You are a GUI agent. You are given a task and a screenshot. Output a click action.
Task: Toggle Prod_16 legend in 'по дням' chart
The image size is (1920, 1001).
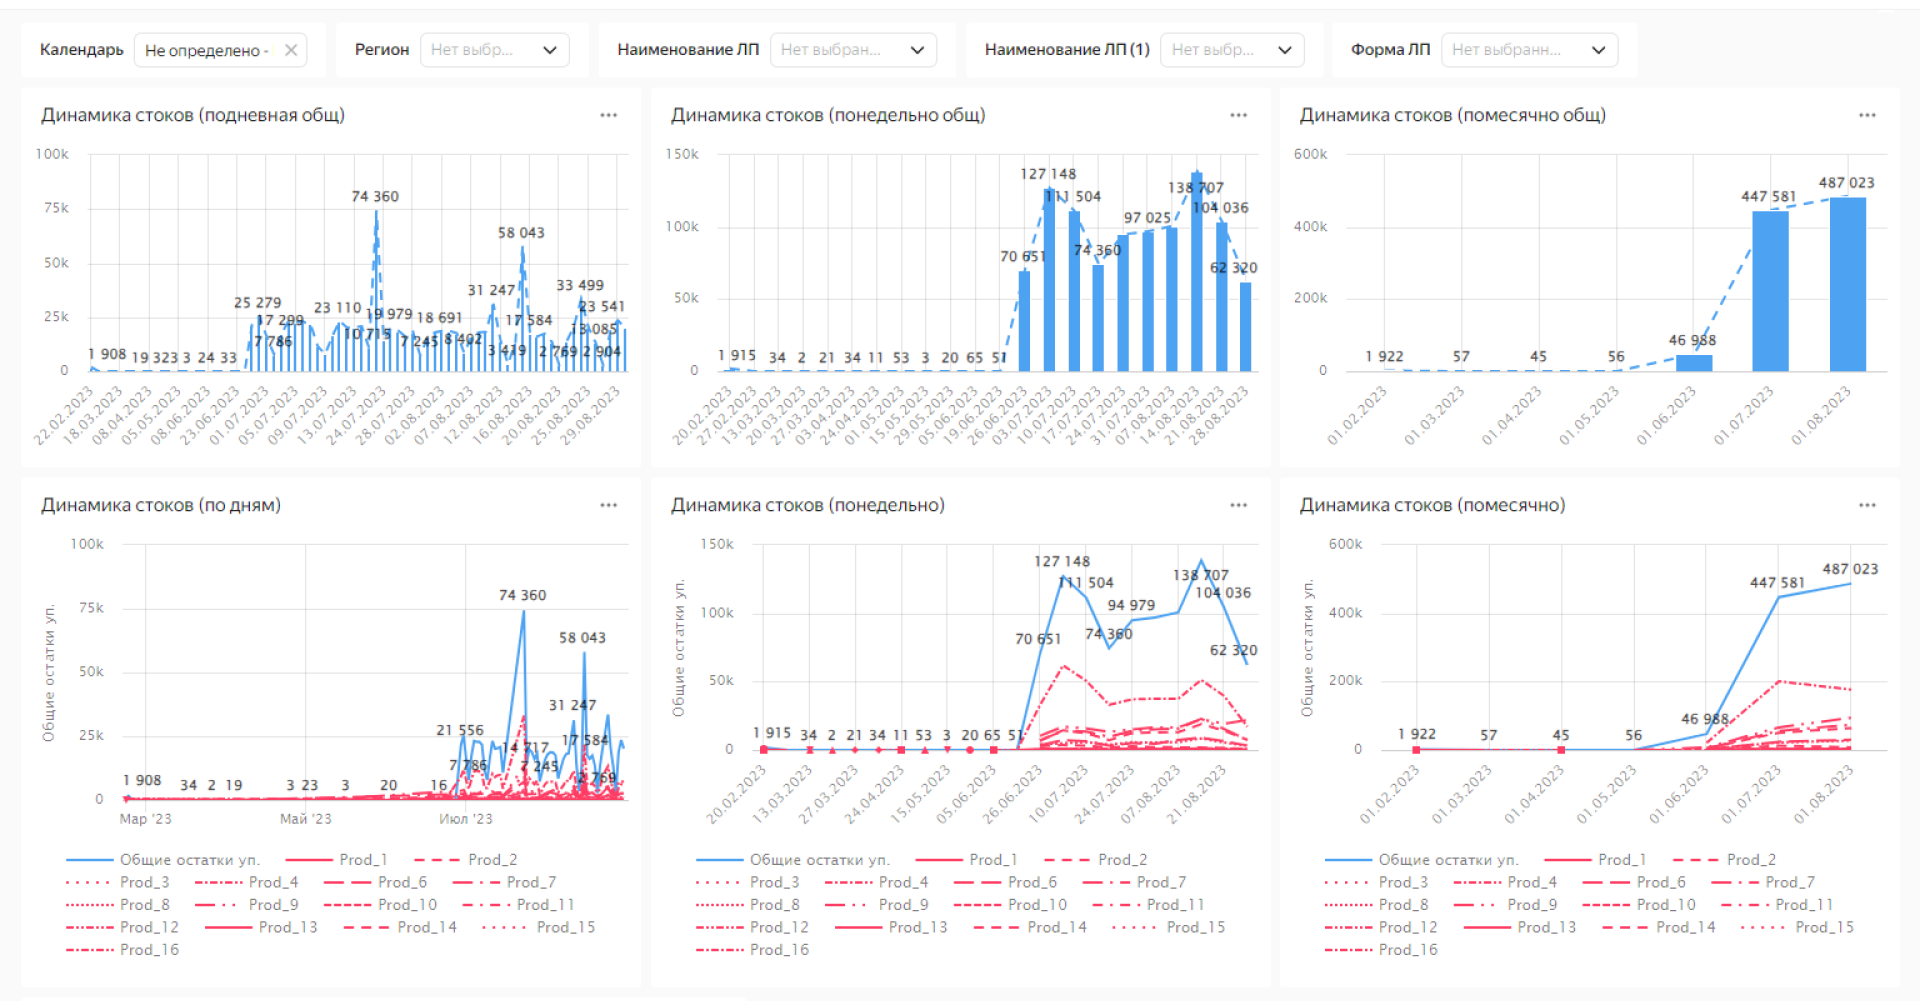[122, 949]
